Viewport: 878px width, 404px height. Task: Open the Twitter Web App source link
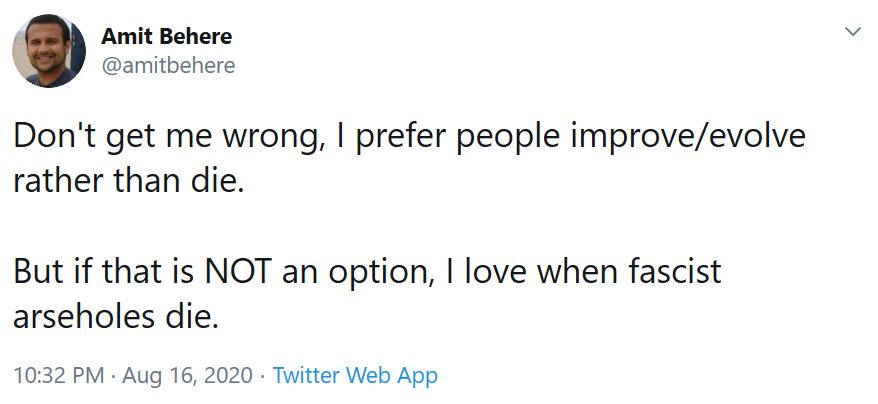pos(355,375)
